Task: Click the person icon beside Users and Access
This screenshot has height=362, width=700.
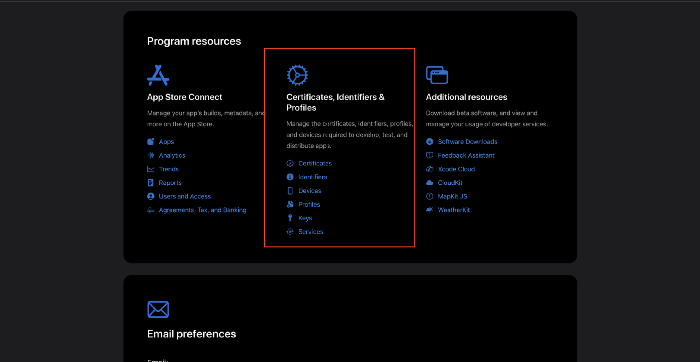Action: pos(150,196)
